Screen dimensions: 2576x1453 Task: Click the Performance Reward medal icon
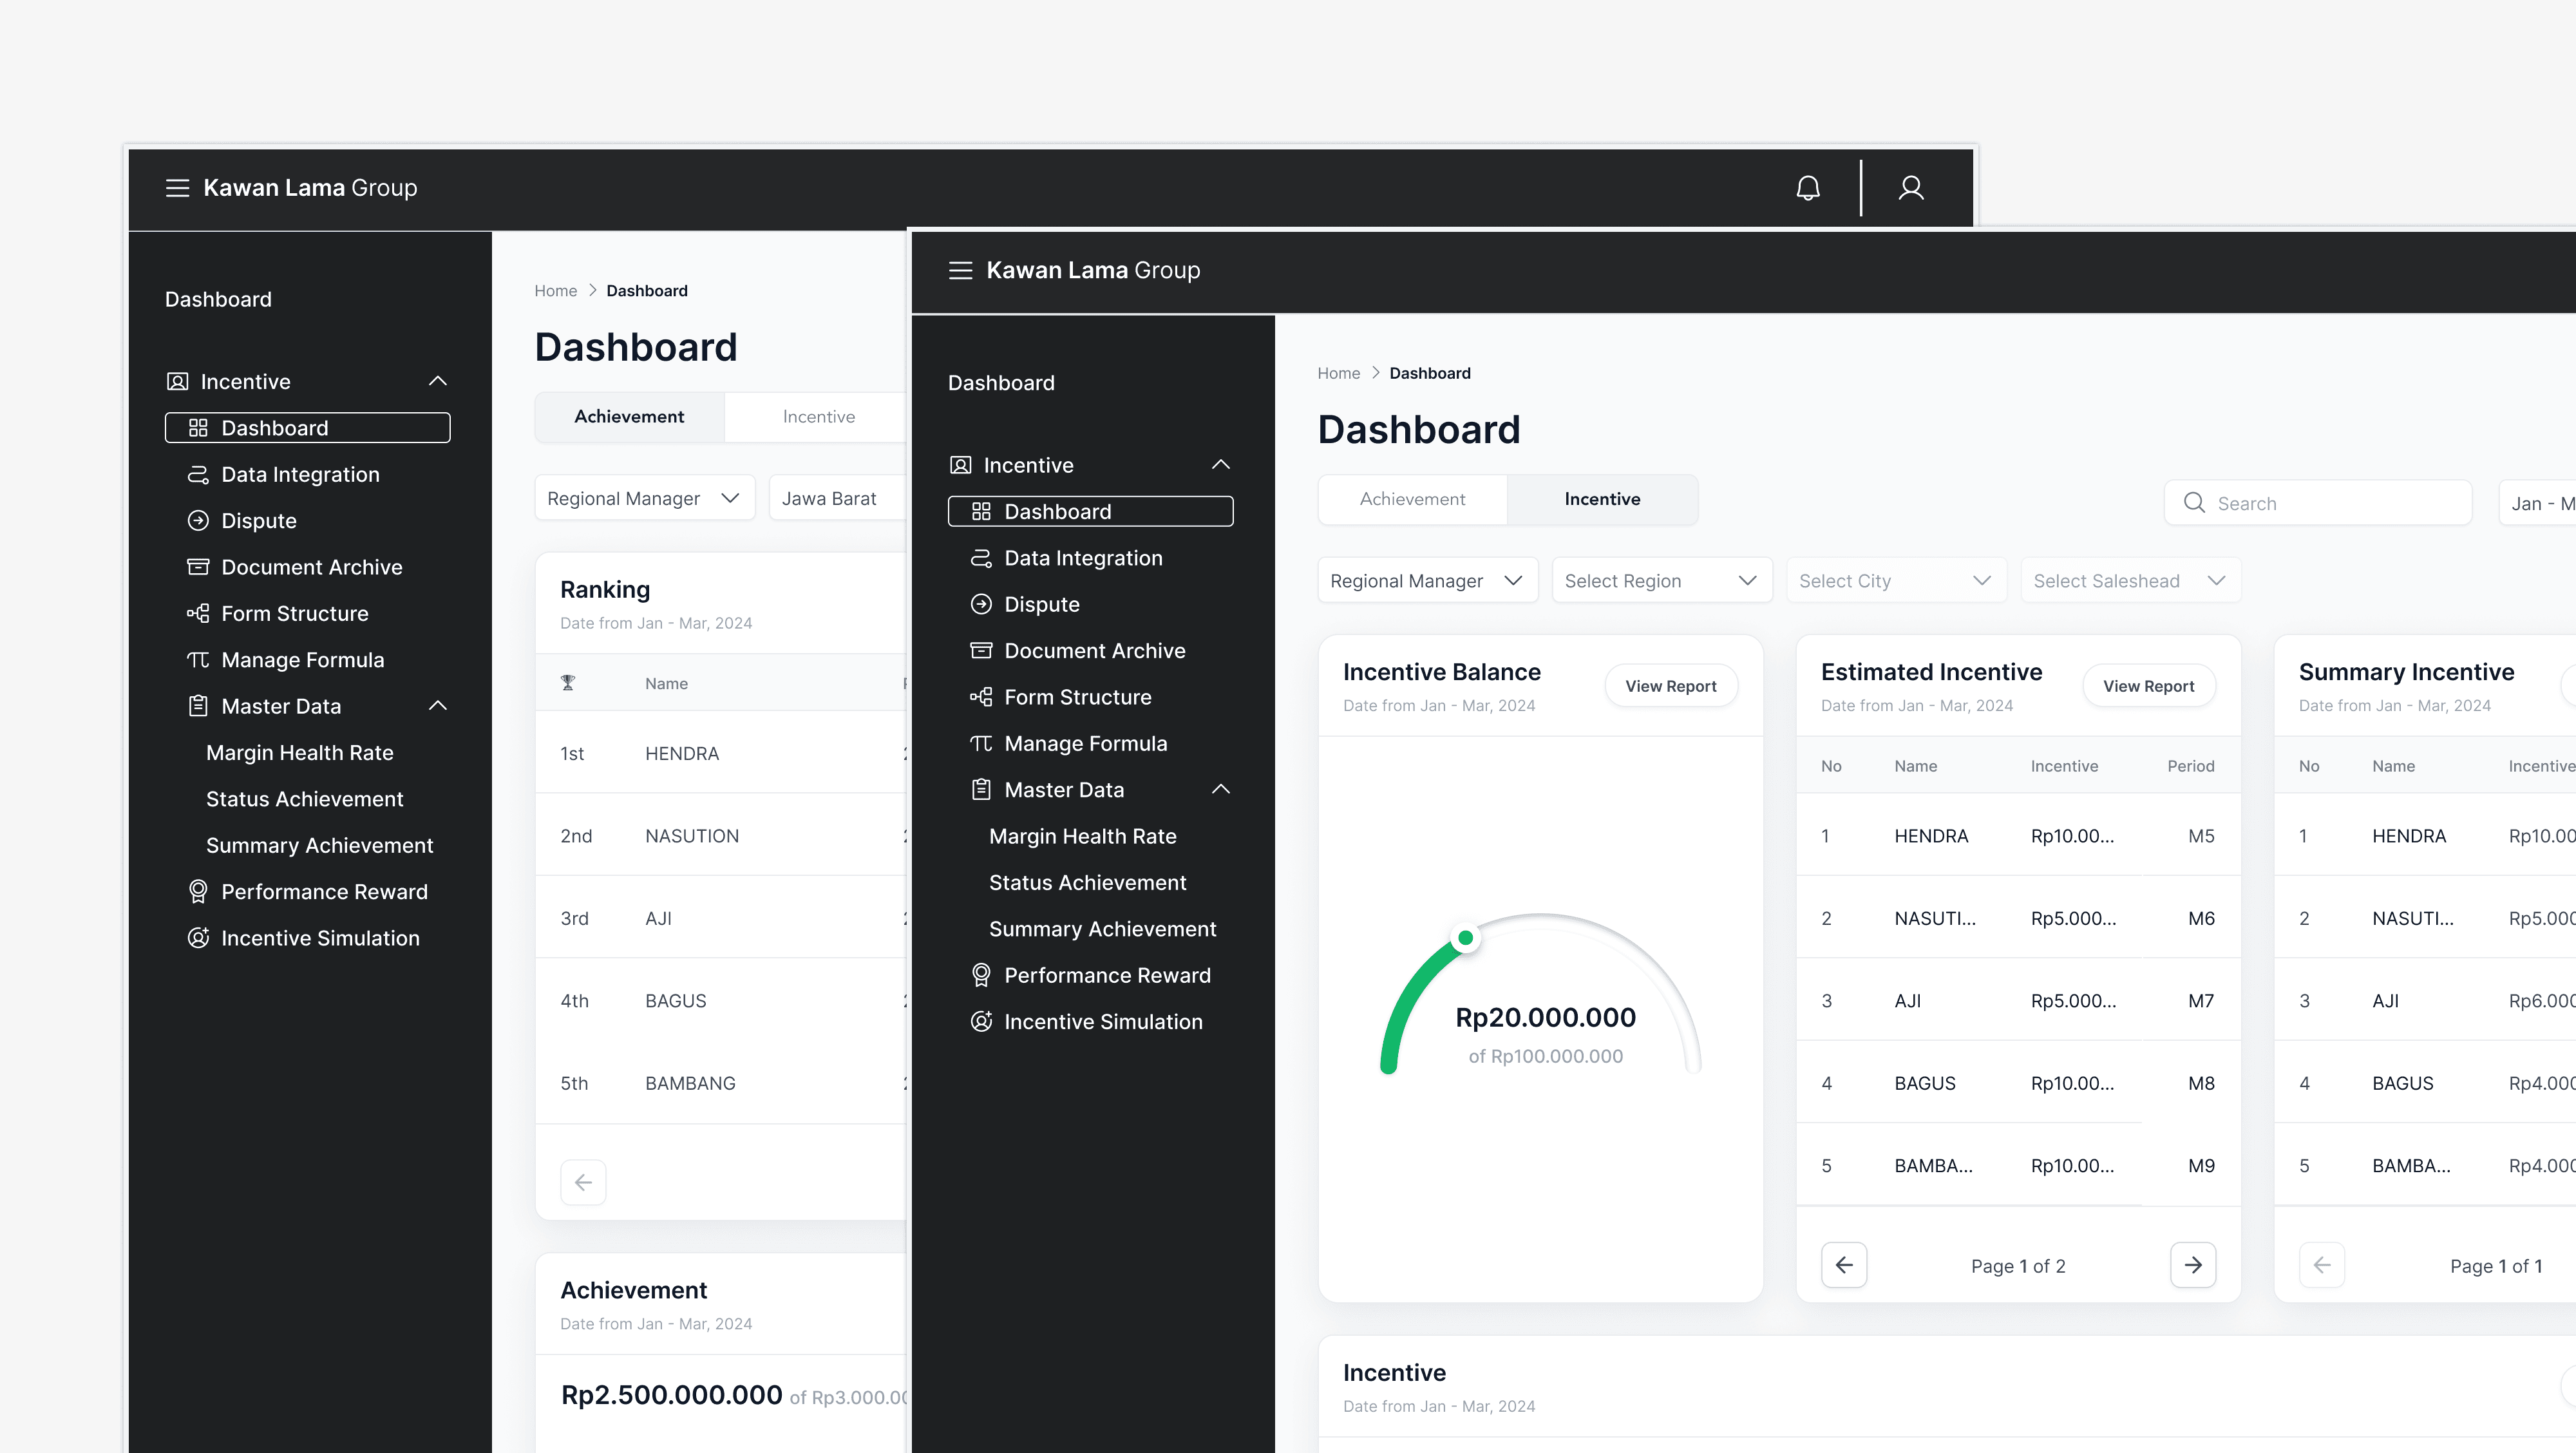point(981,975)
